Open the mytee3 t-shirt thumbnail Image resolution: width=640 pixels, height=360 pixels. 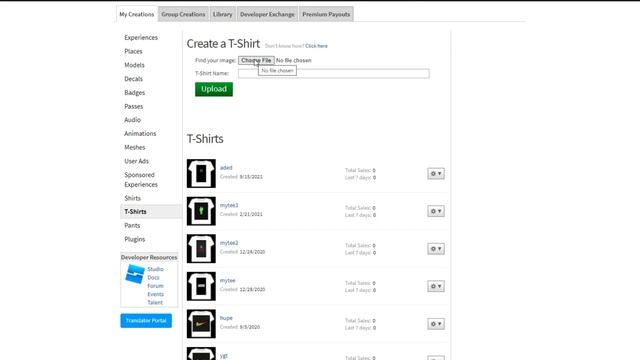[x=201, y=211]
